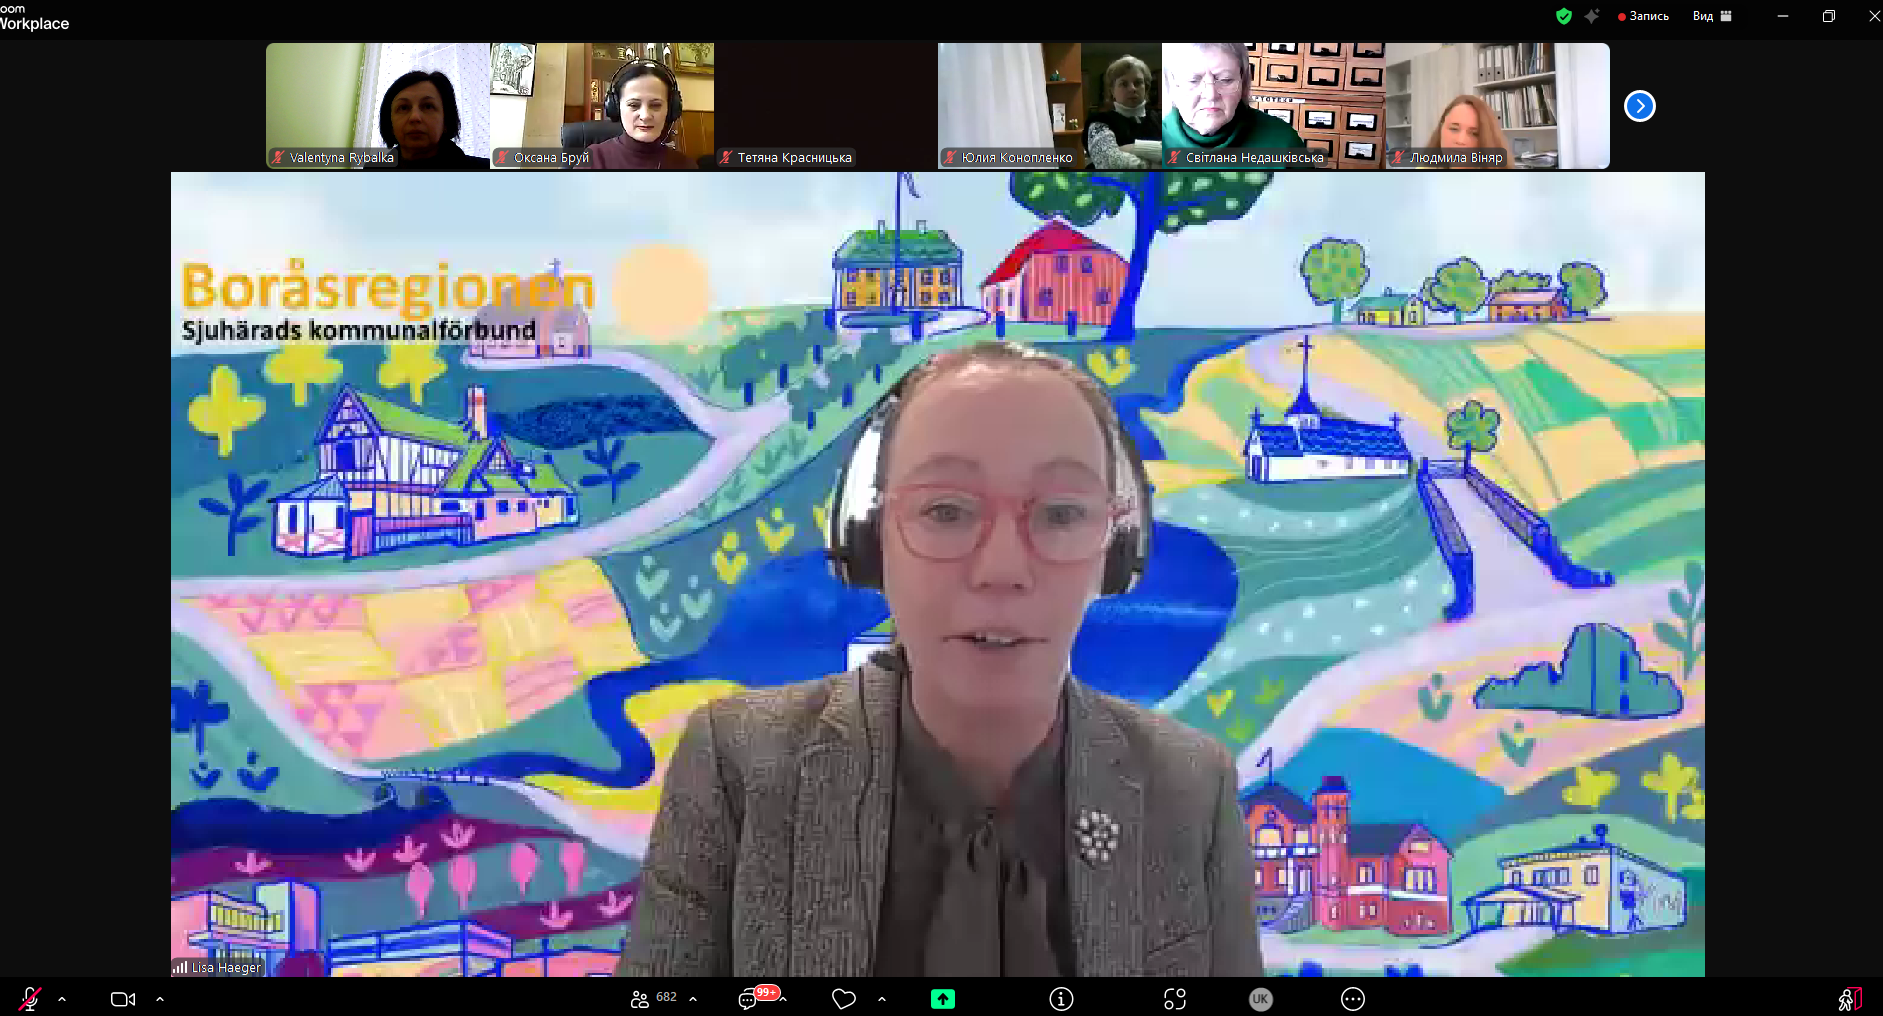Expand the reactions options arrow
Image resolution: width=1883 pixels, height=1016 pixels.
click(882, 998)
